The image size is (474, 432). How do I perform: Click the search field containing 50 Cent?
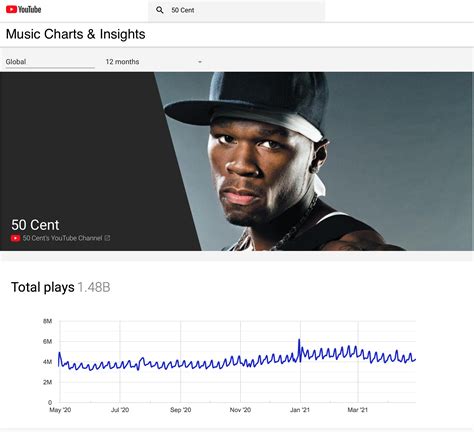[x=236, y=10]
